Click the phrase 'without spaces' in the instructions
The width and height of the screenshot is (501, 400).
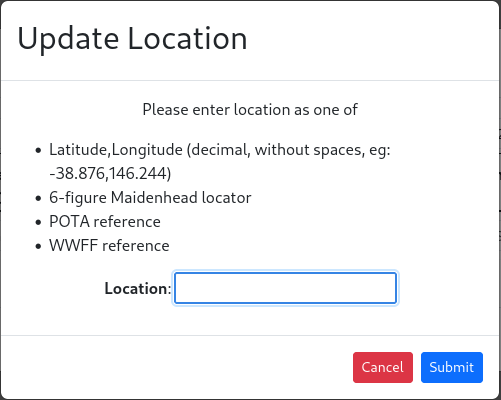click(x=309, y=150)
